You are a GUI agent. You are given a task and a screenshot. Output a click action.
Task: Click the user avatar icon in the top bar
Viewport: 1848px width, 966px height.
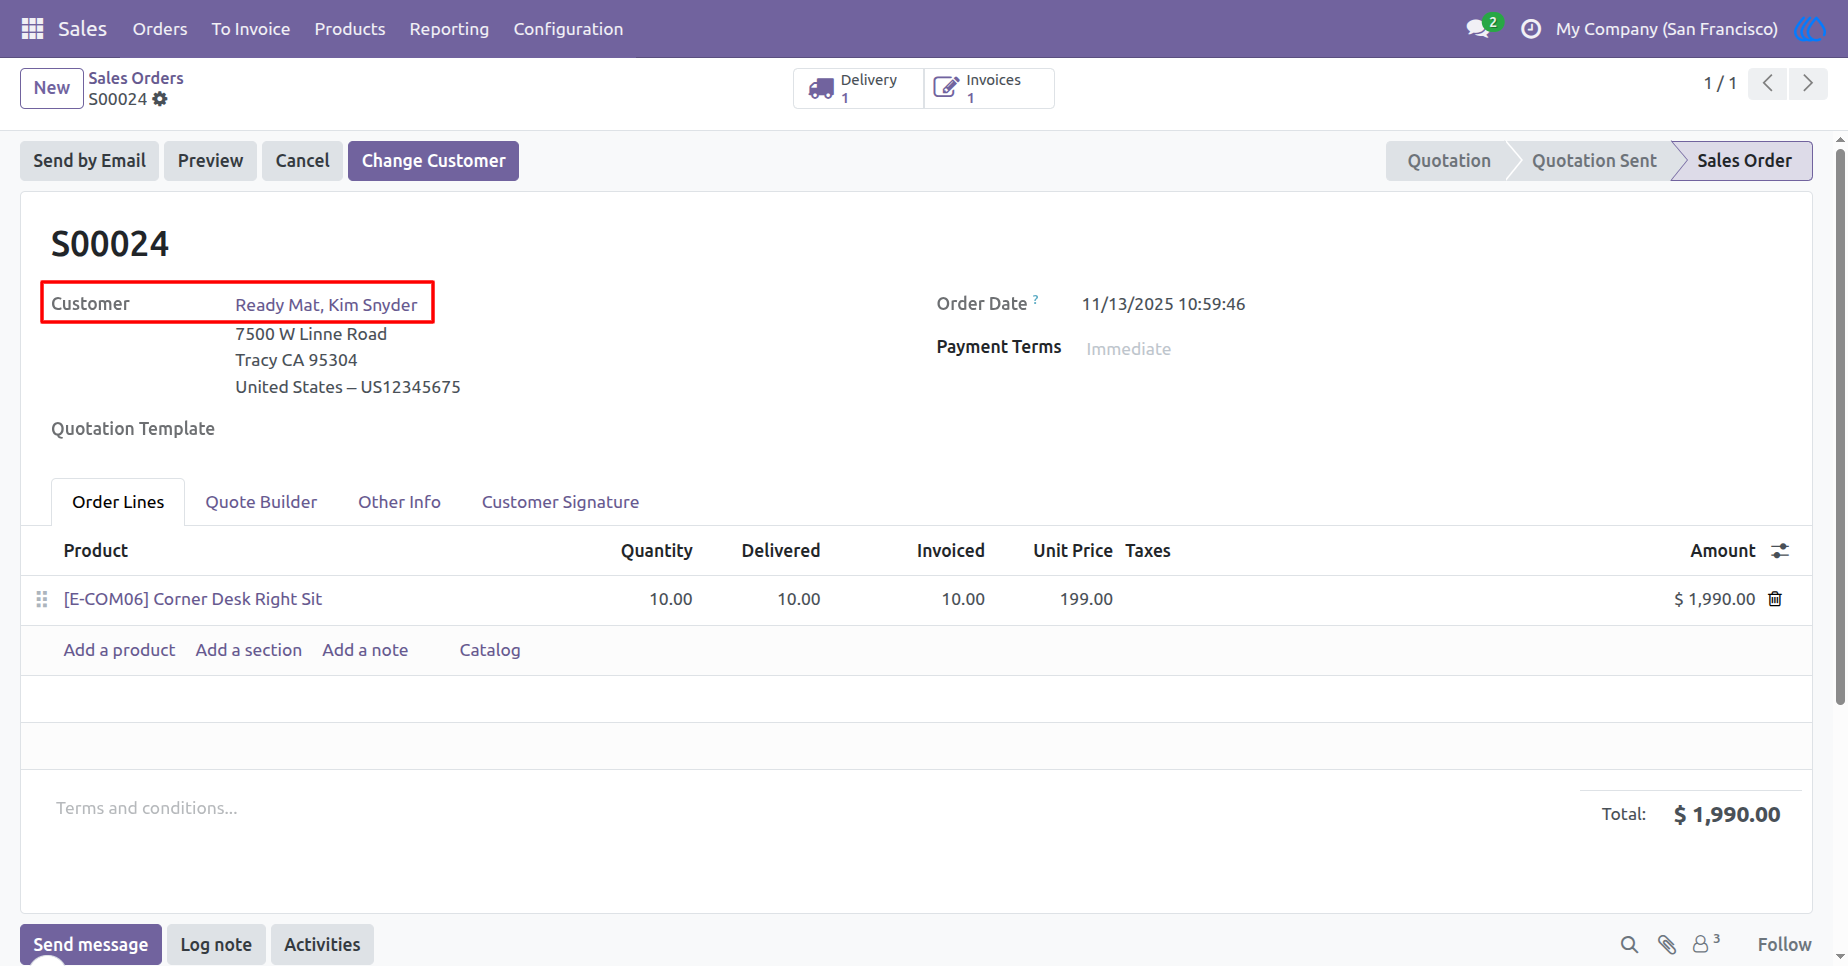[1811, 29]
